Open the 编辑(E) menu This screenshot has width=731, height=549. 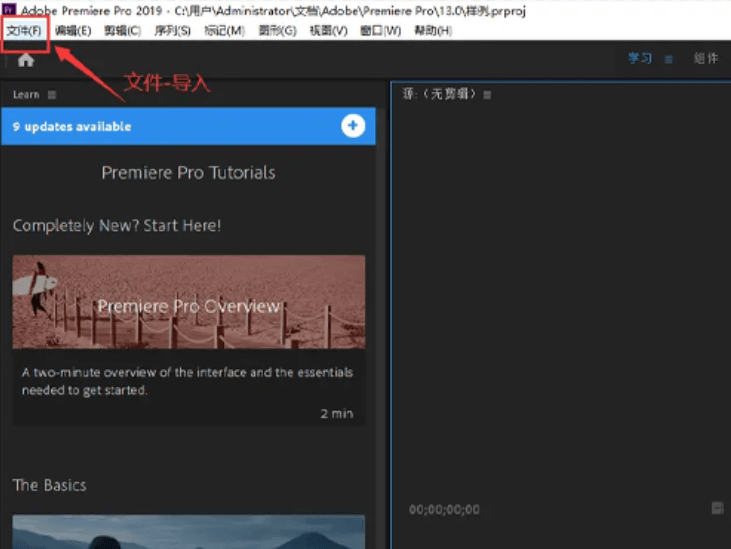pyautogui.click(x=73, y=31)
